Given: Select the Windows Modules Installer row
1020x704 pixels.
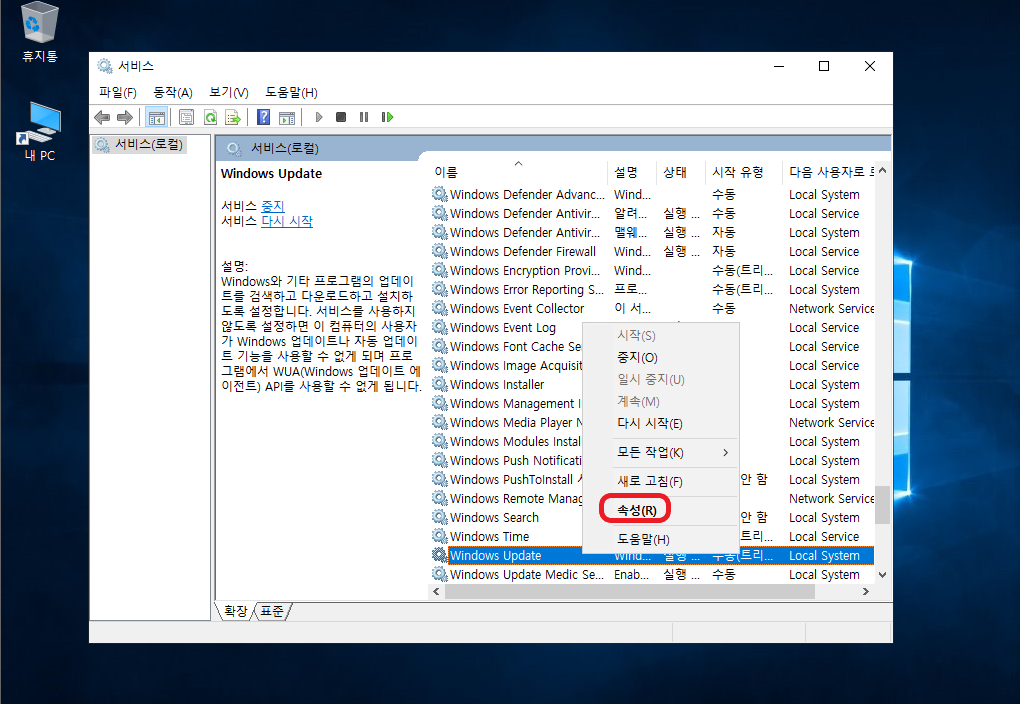Looking at the screenshot, I should pos(506,441).
